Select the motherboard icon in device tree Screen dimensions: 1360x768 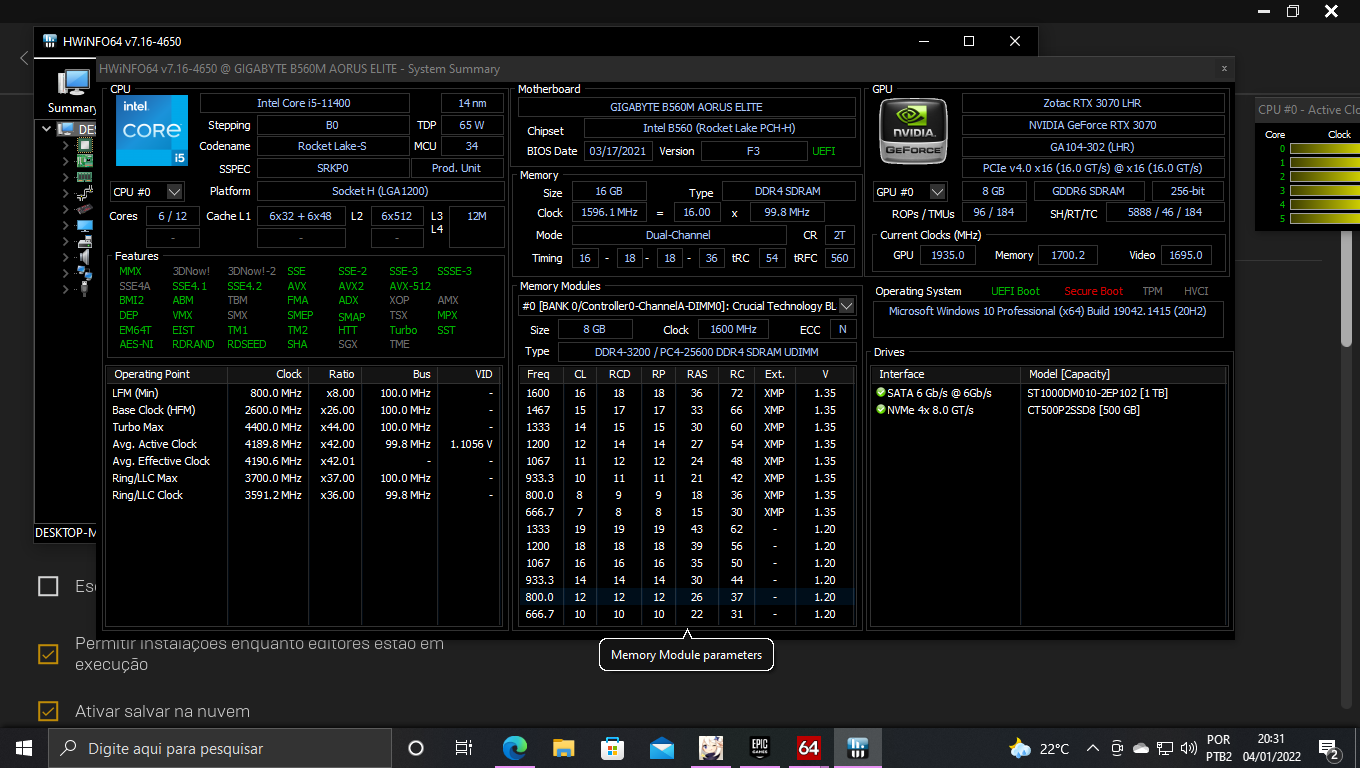coord(86,161)
